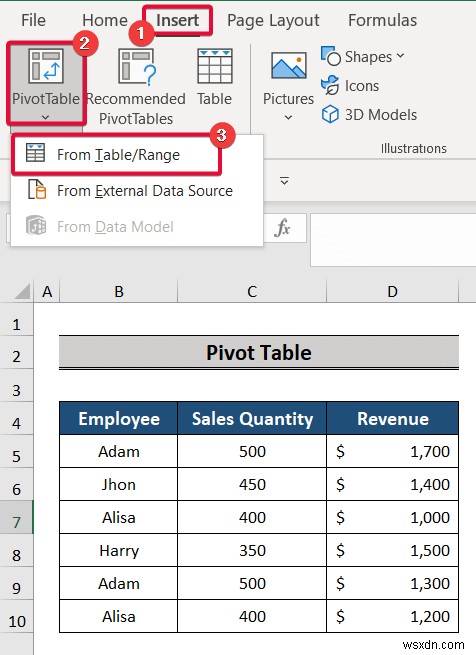Image resolution: width=476 pixels, height=655 pixels.
Task: Choose From Data Model entry
Action: pos(137,226)
